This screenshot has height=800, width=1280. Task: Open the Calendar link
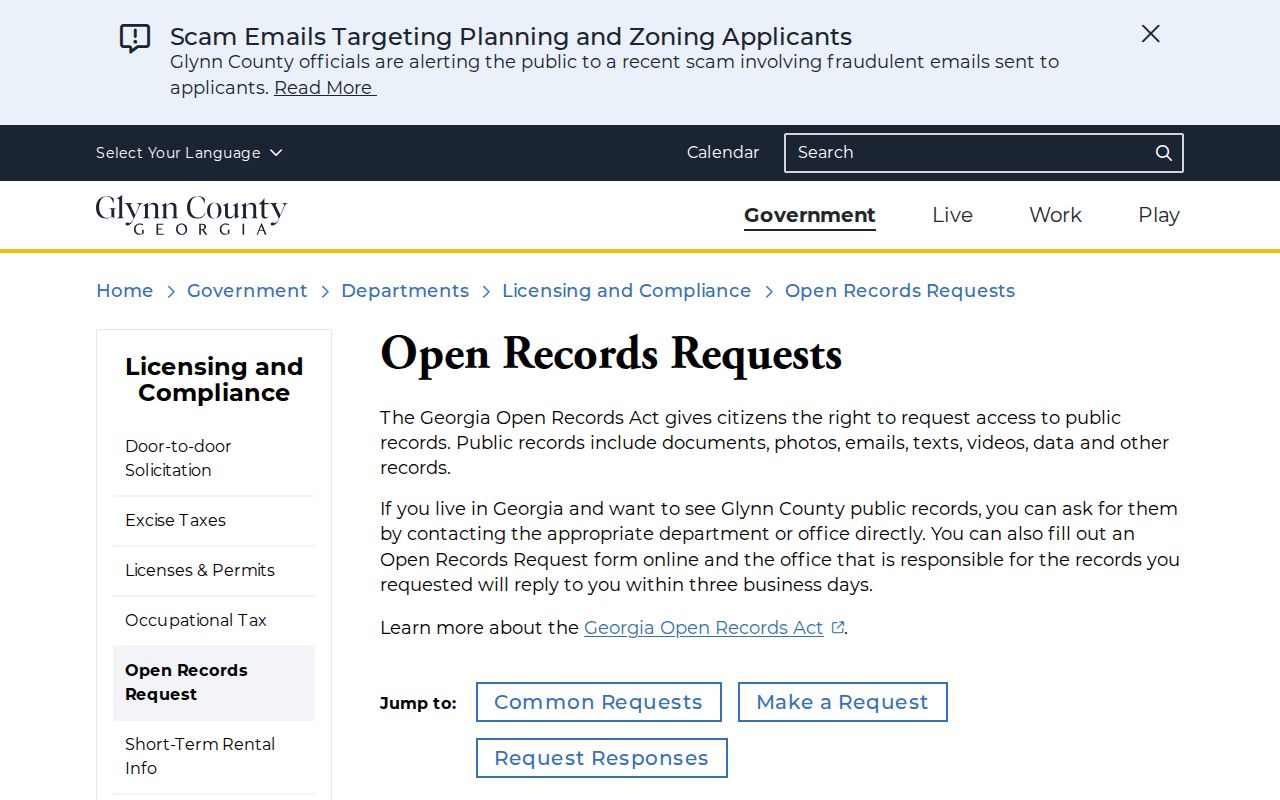point(723,153)
